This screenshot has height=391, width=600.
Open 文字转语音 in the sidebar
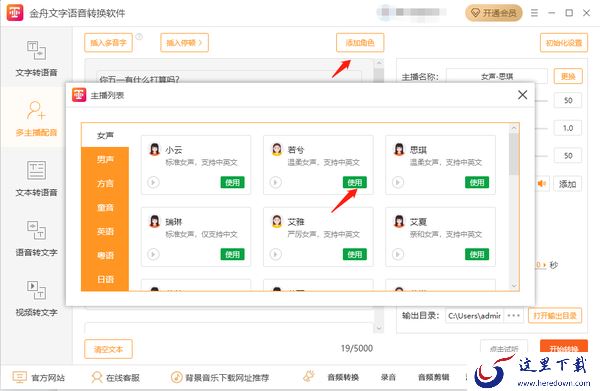36,59
